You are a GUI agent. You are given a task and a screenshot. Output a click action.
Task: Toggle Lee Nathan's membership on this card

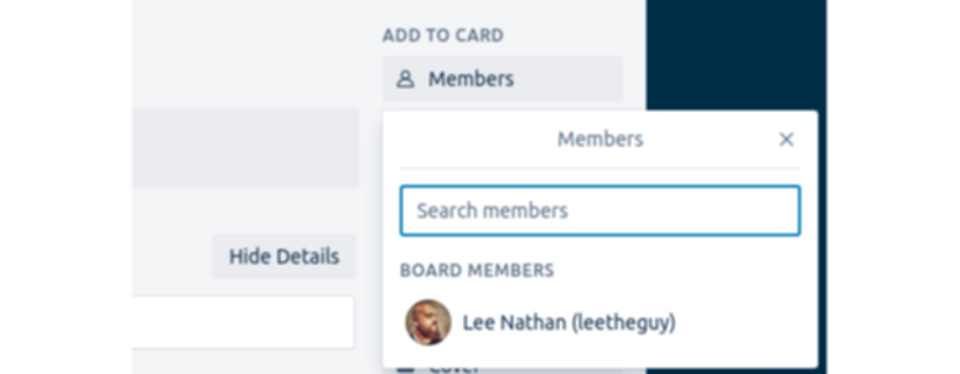600,323
